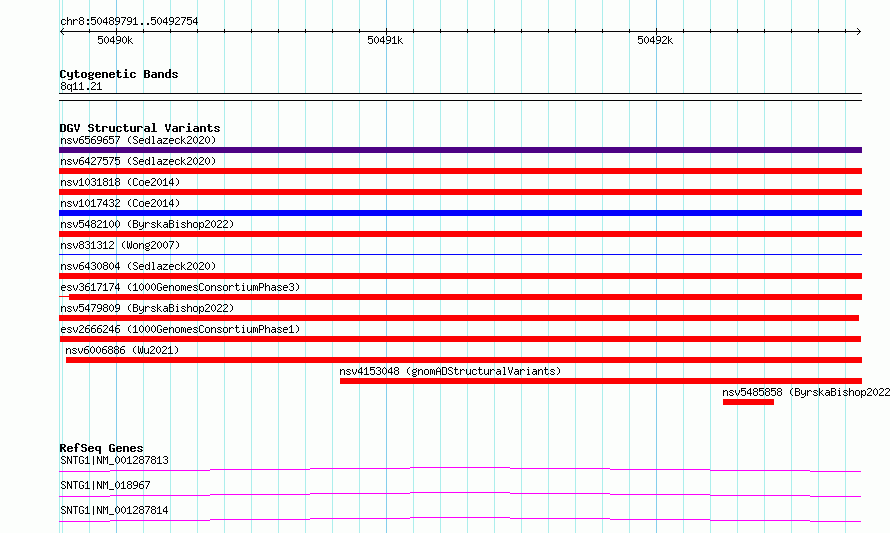Click the thin blue nsv831312 line

(460, 254)
